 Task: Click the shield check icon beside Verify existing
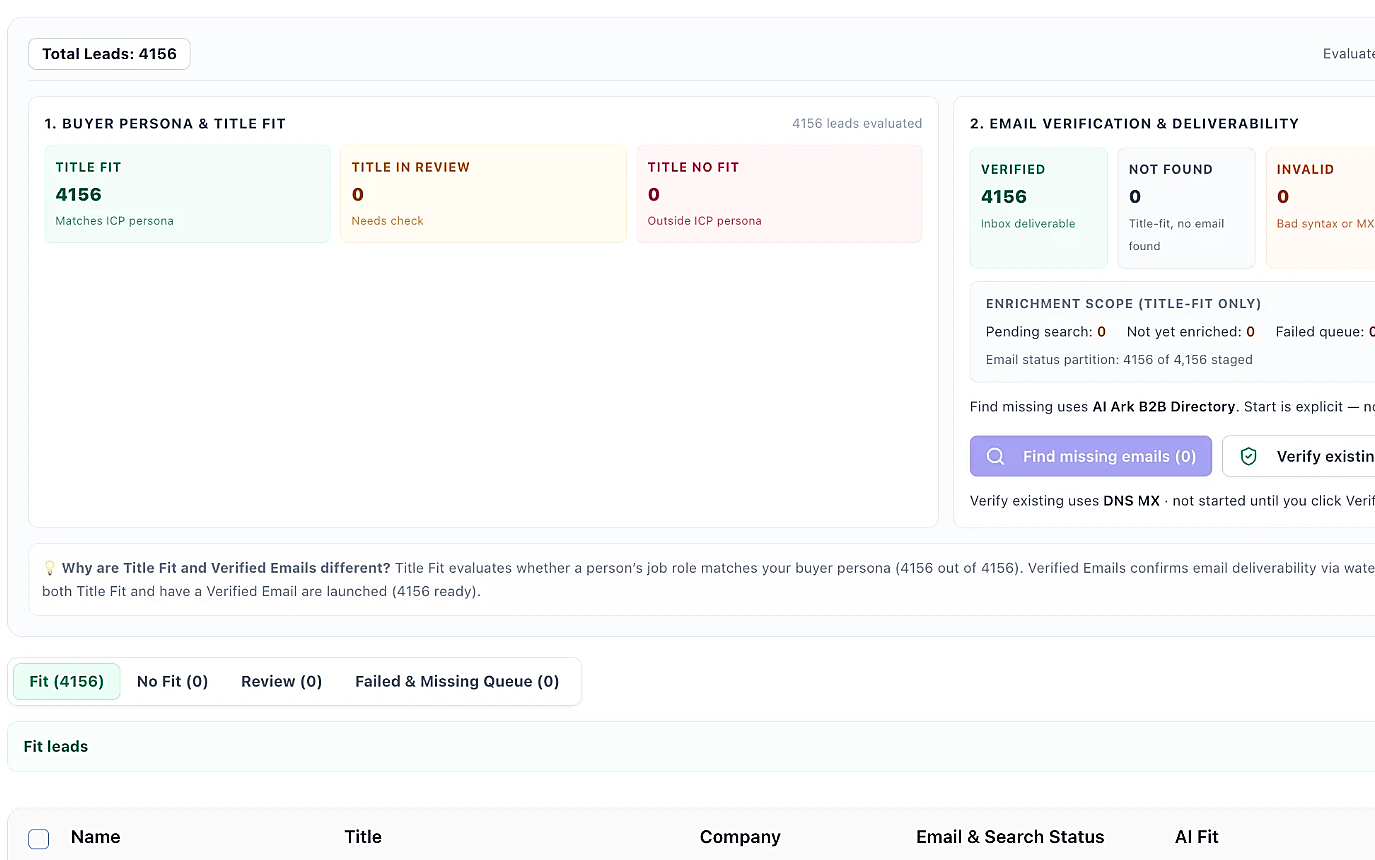coord(1248,456)
